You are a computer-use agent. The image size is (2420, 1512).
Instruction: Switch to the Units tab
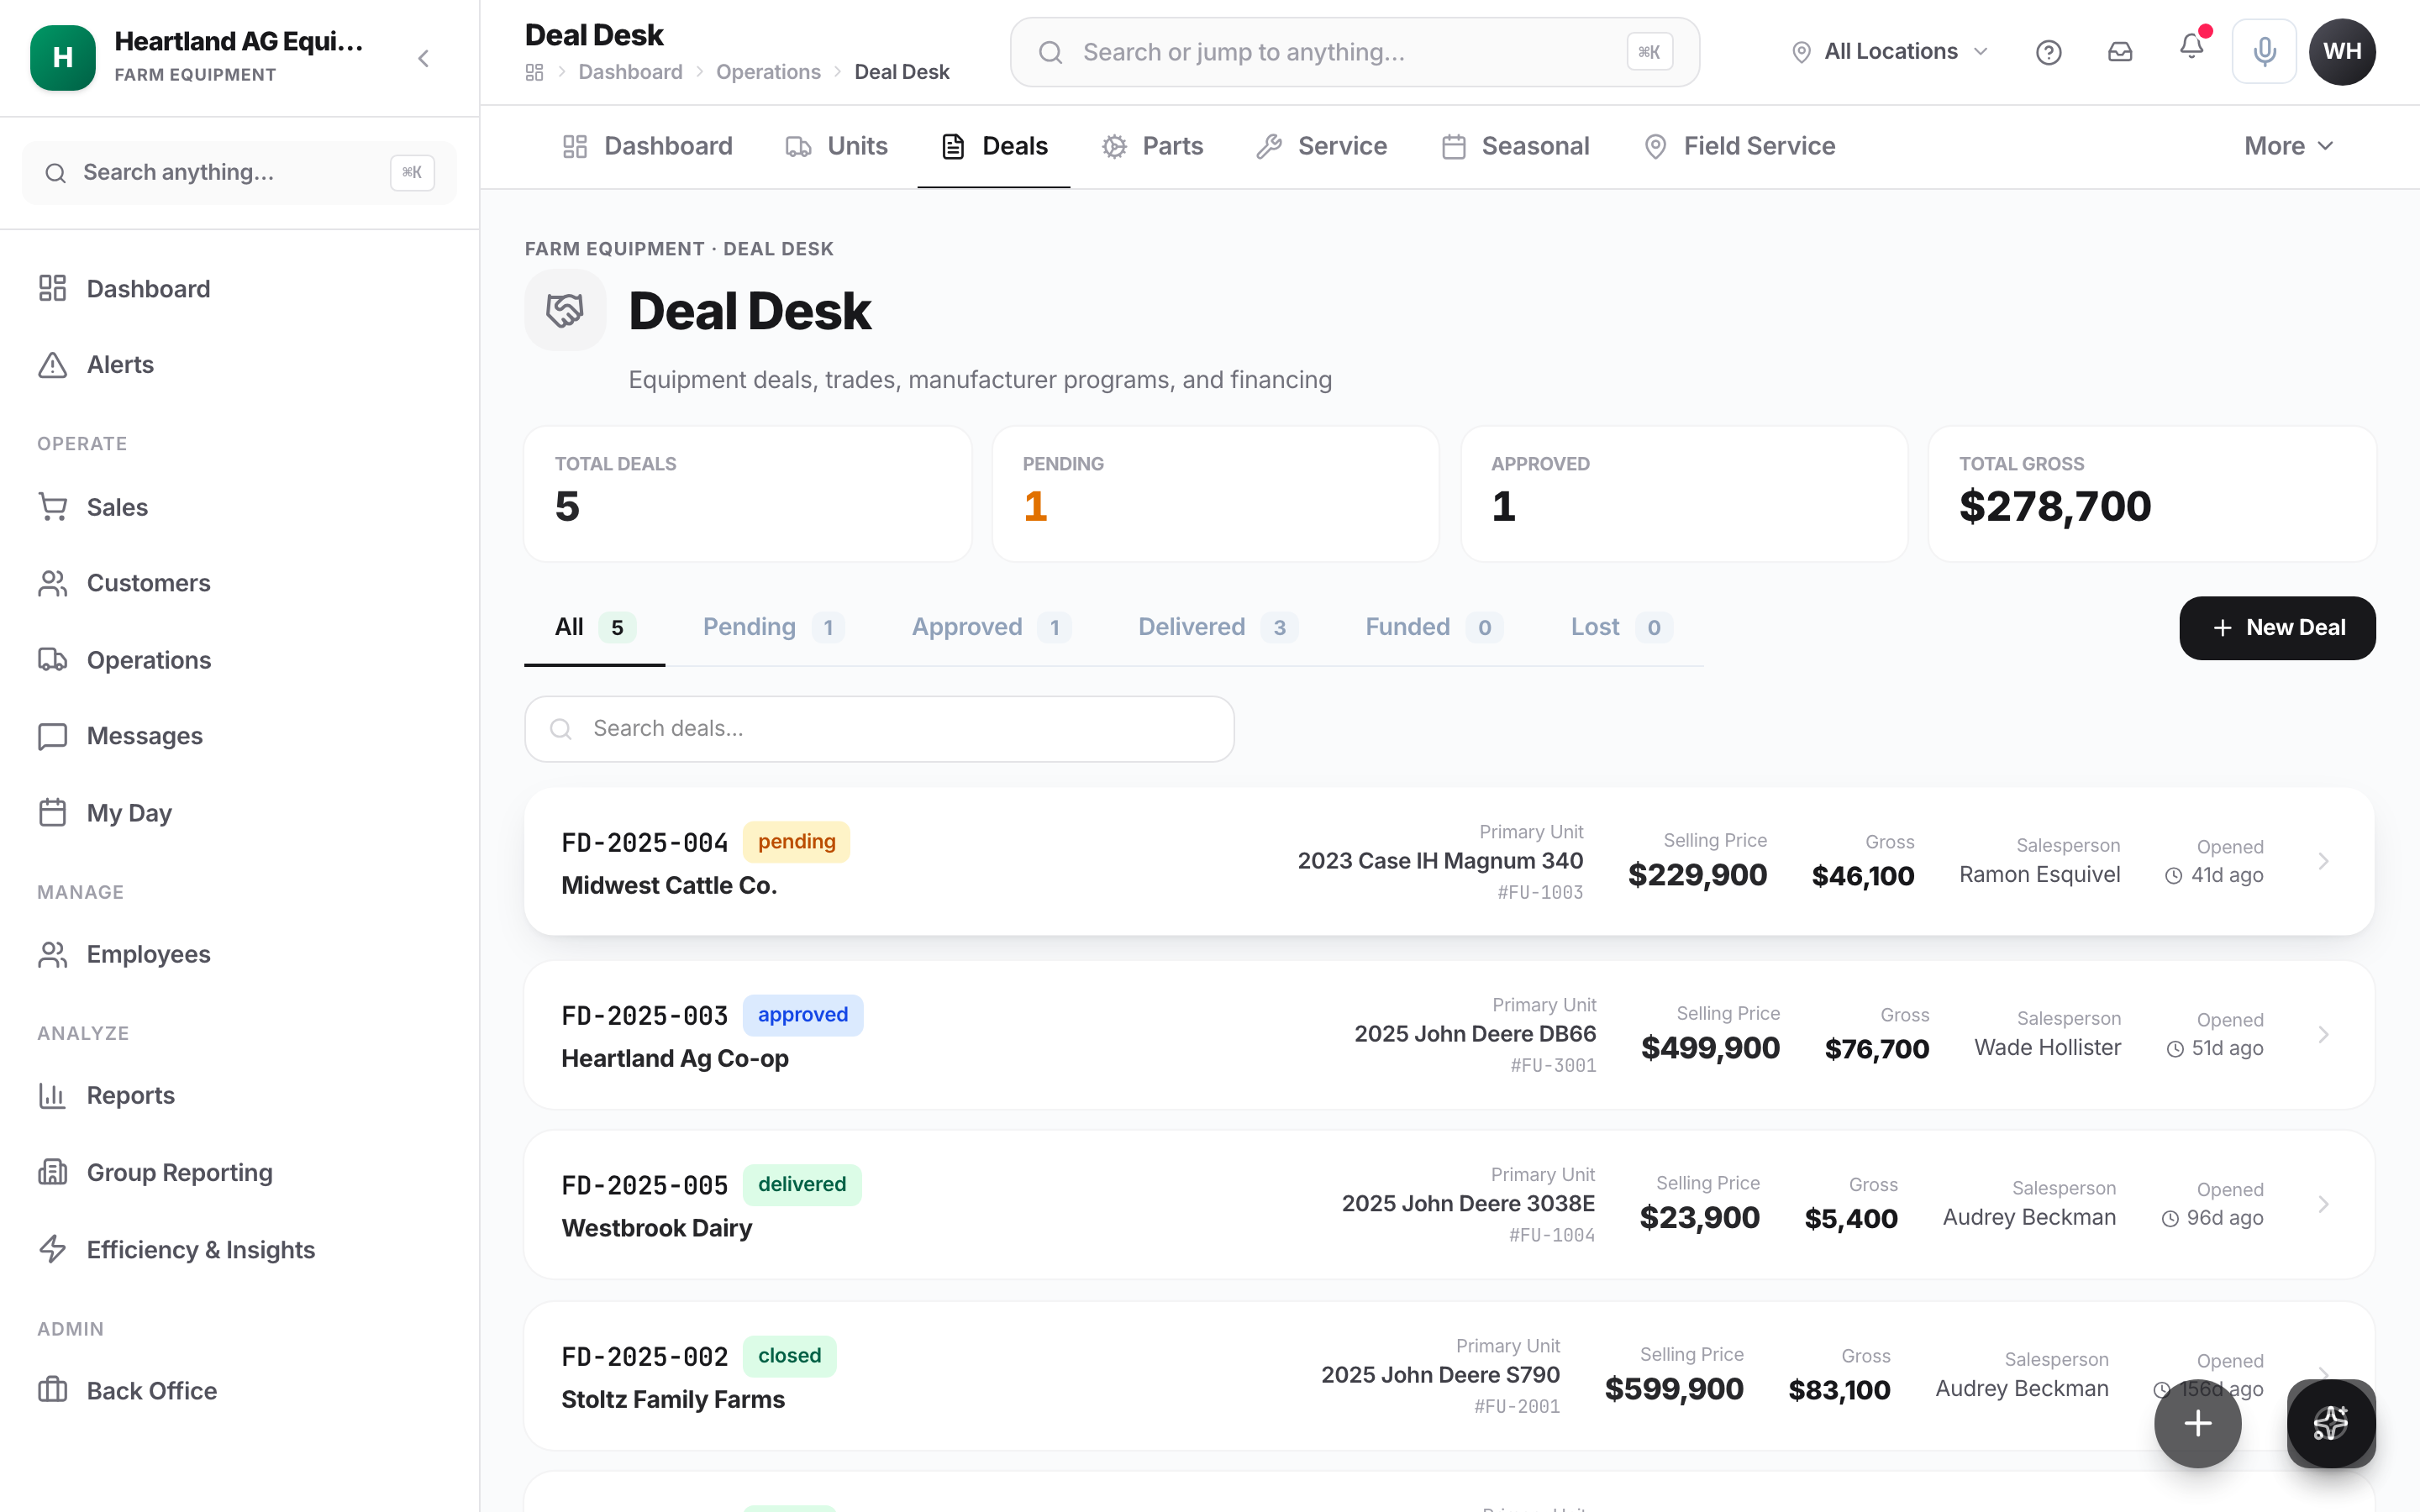click(x=836, y=146)
